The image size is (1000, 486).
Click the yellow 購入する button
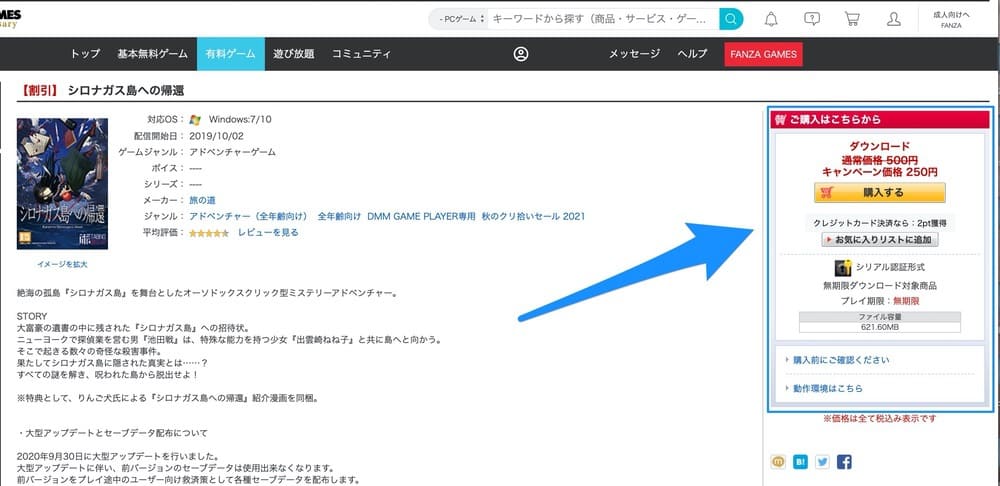(x=879, y=193)
